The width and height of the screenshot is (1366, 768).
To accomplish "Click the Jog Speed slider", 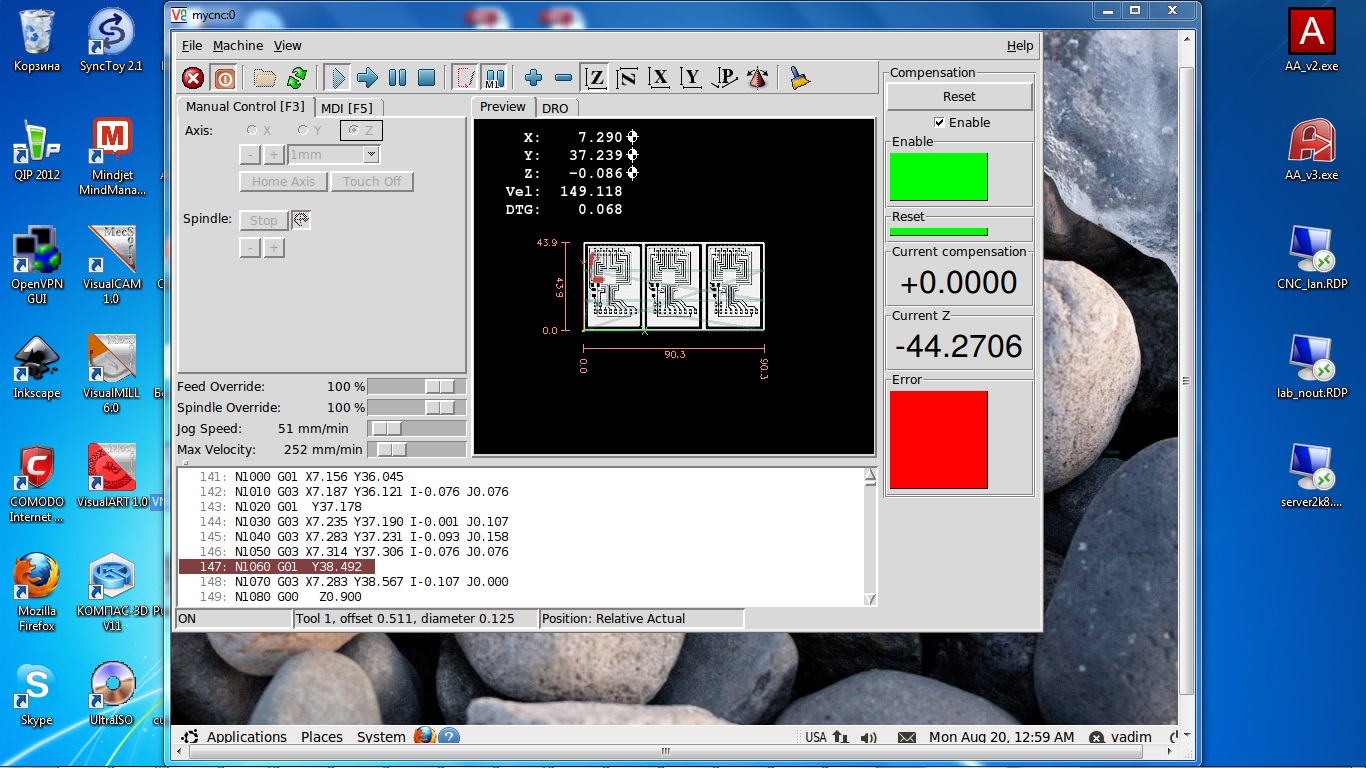I will coord(417,429).
